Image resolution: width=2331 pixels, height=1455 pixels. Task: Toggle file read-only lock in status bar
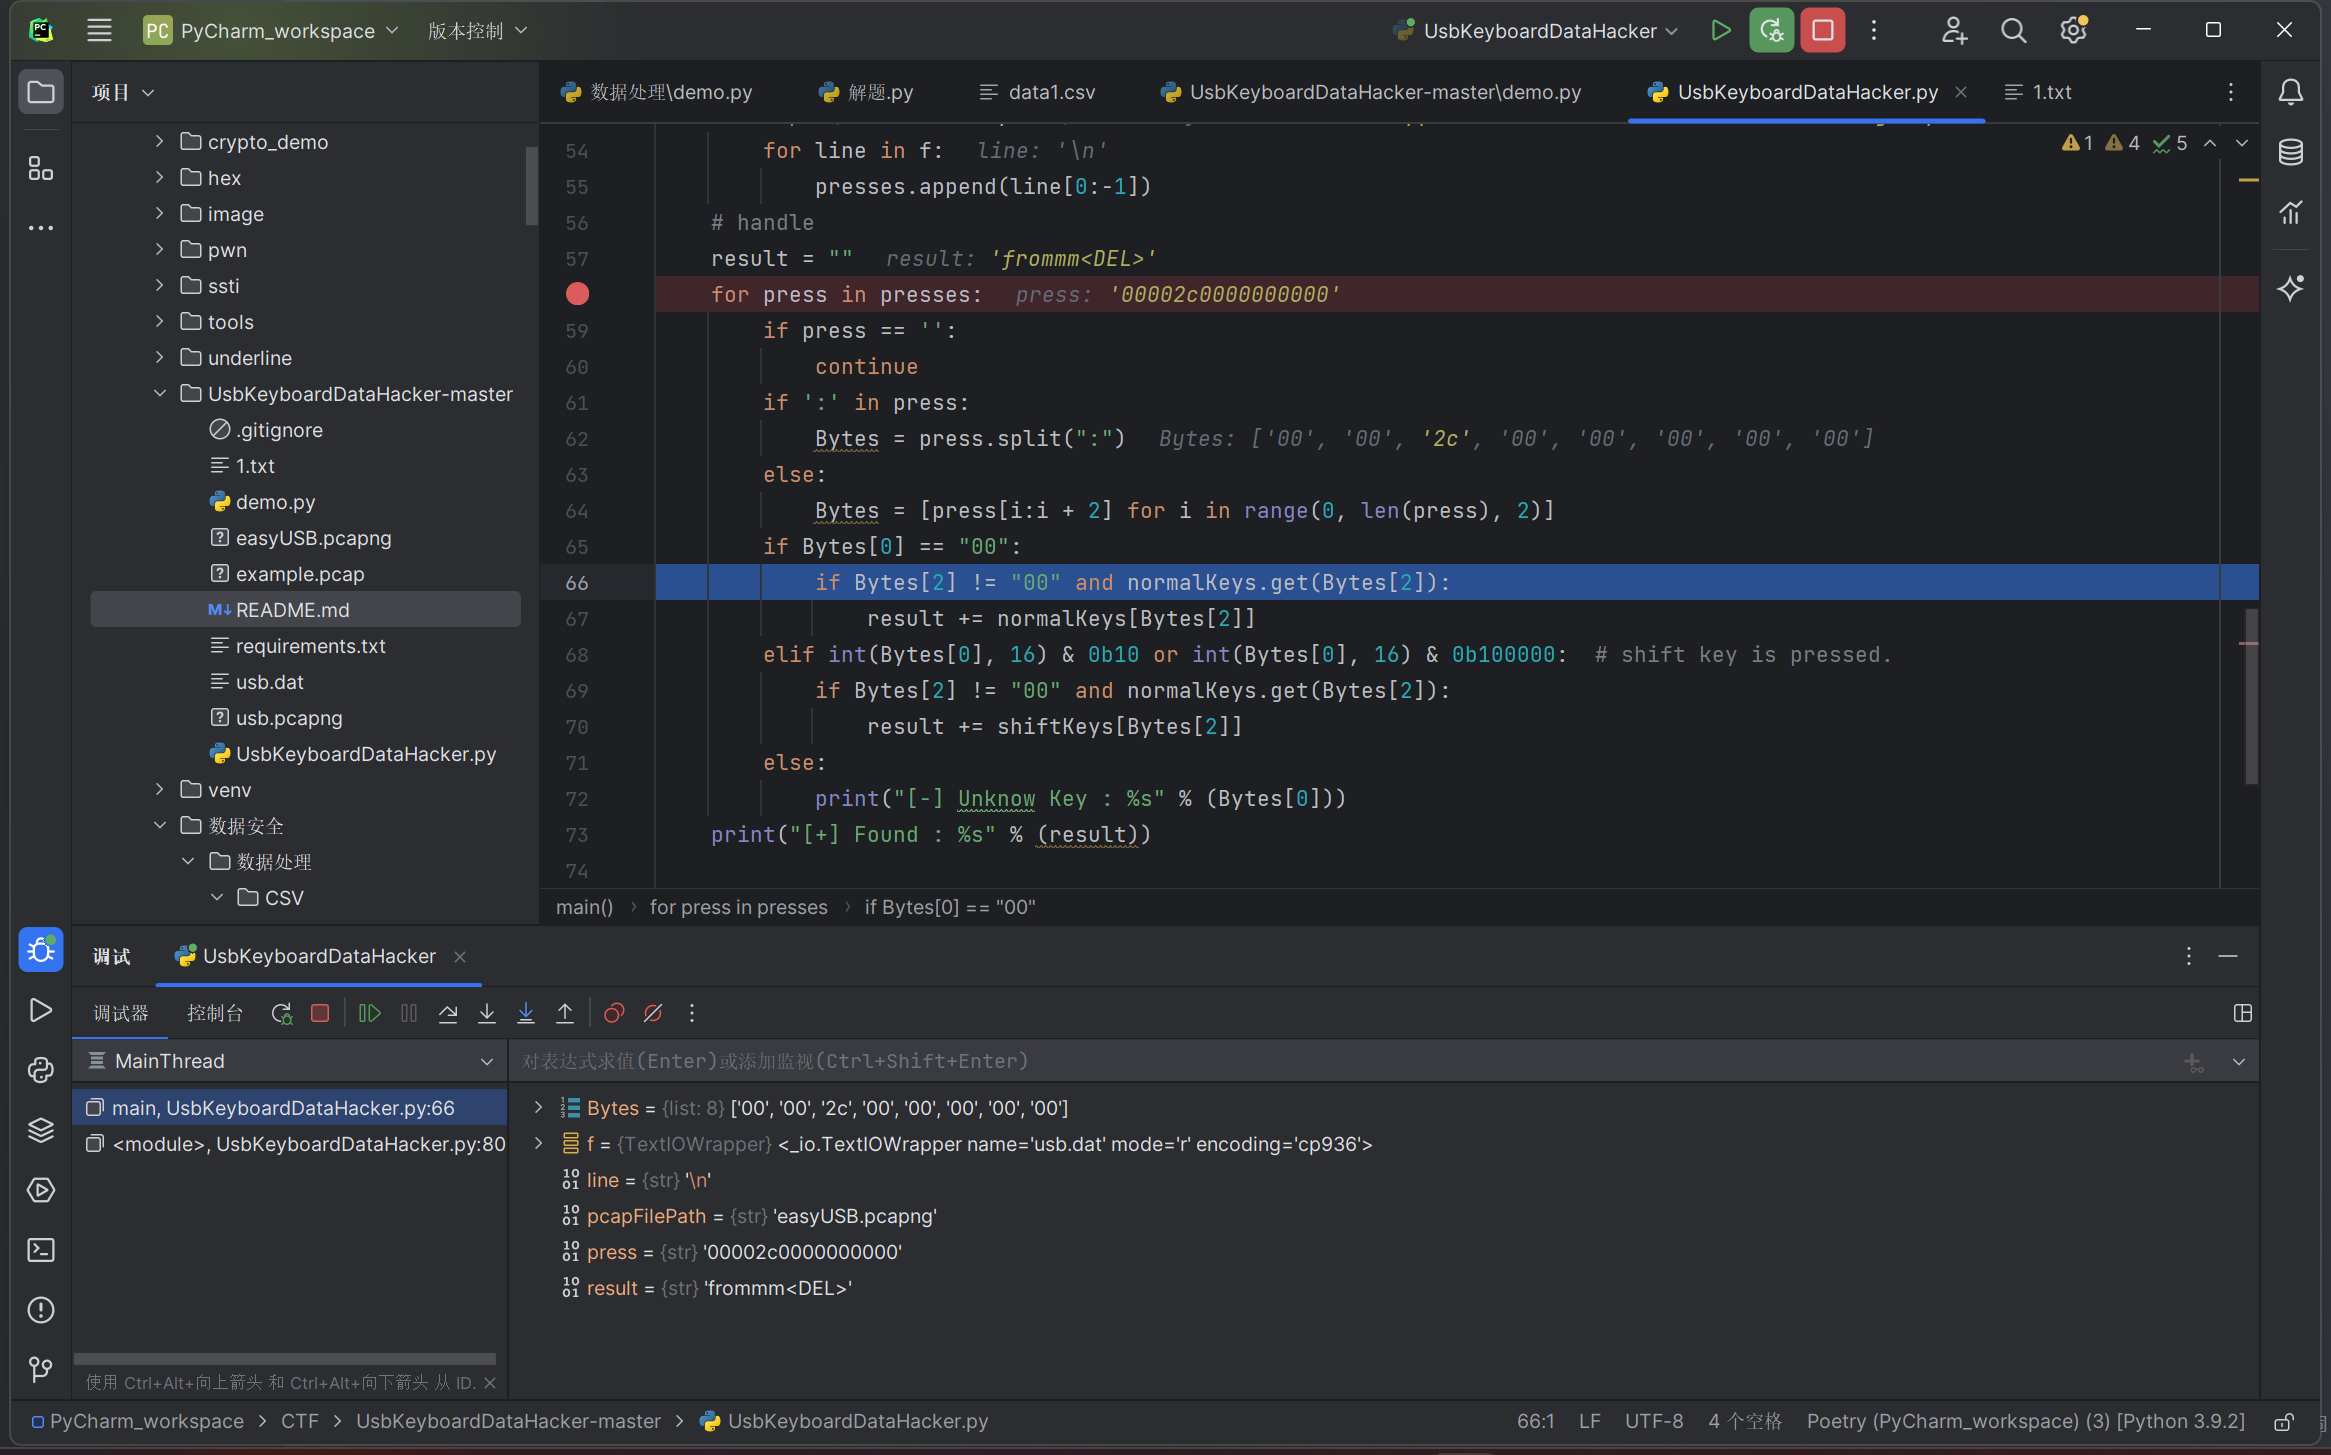click(2284, 1421)
